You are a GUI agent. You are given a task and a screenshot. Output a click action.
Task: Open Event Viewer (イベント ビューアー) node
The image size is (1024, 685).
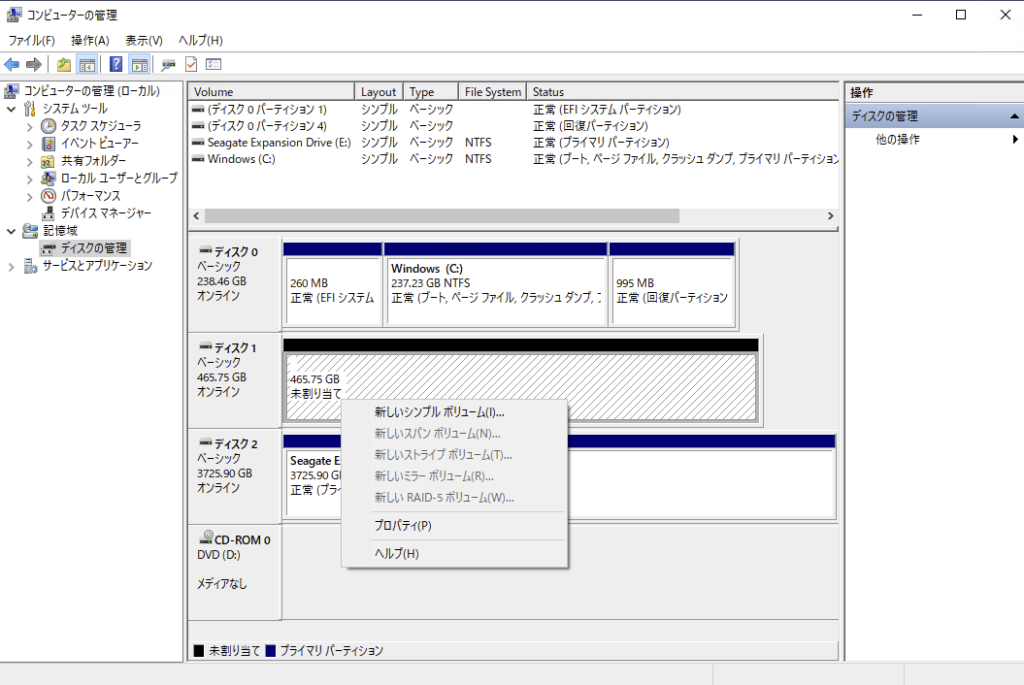click(x=99, y=143)
